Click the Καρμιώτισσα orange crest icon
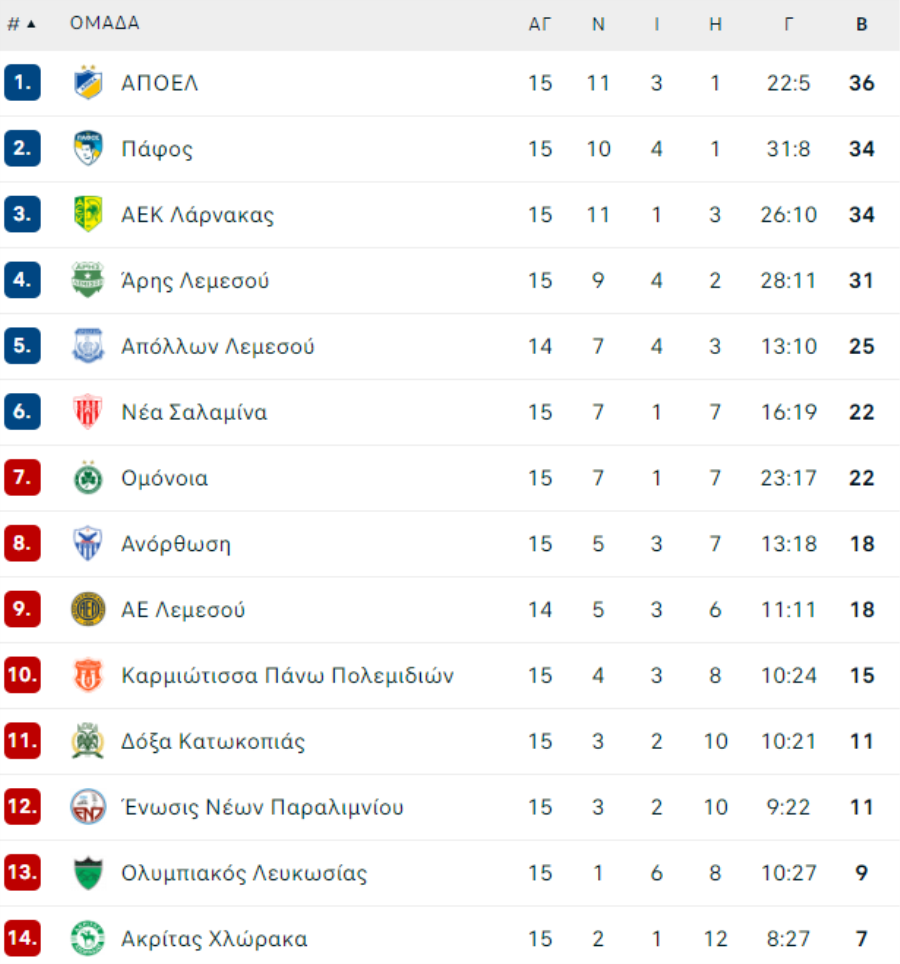This screenshot has width=900, height=964. click(88, 675)
